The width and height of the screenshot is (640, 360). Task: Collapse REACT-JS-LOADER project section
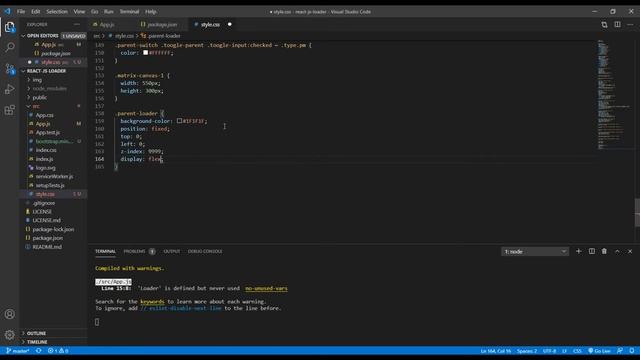click(x=53, y=71)
